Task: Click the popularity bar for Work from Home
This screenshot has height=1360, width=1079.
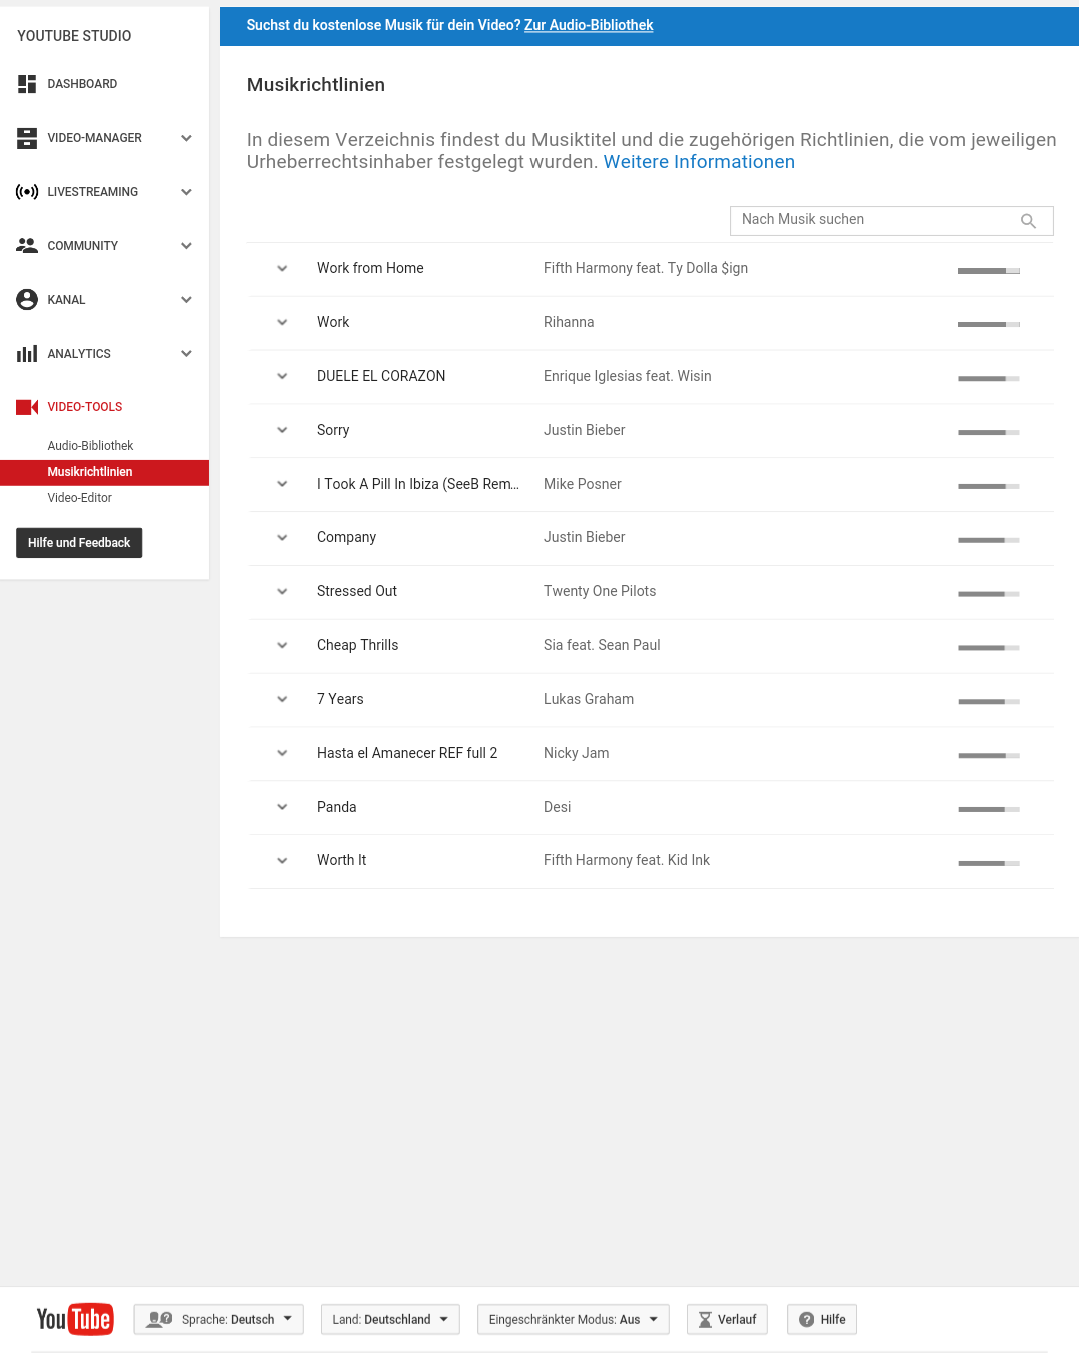Action: point(989,271)
